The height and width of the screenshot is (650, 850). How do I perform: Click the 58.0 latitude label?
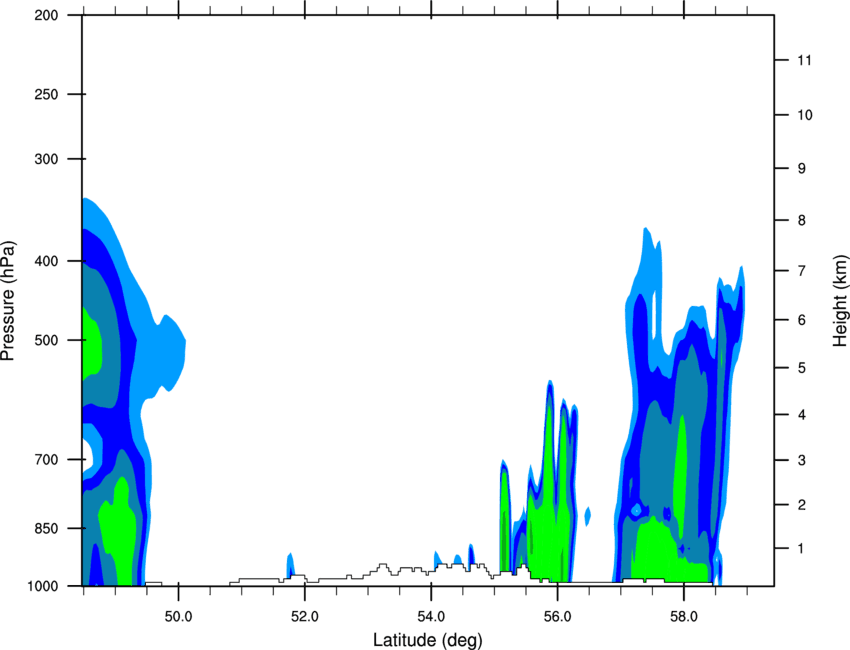click(x=684, y=617)
